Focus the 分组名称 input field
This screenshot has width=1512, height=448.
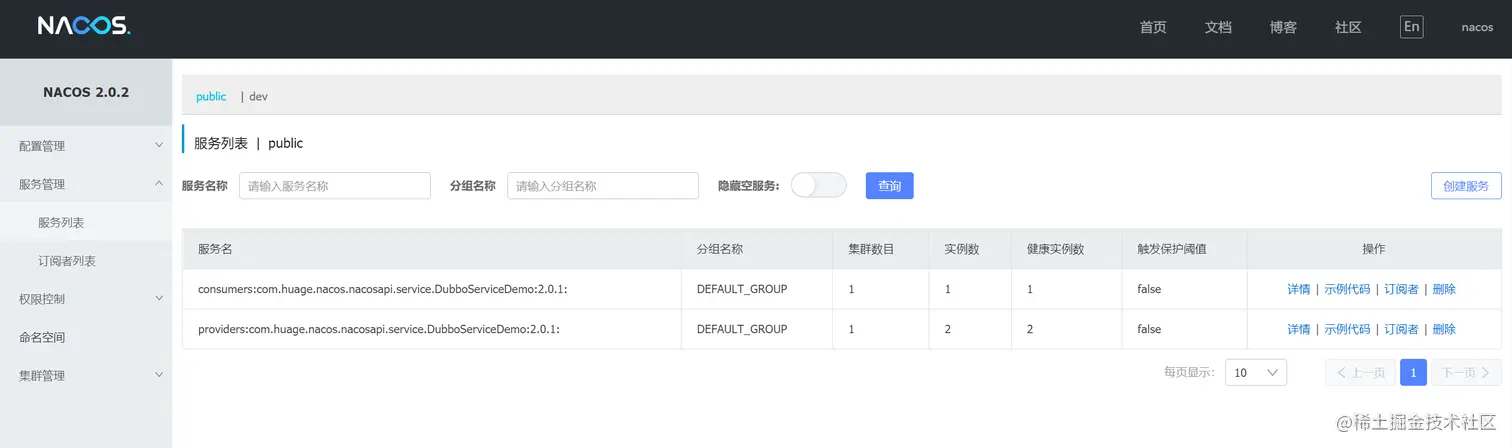(x=602, y=186)
